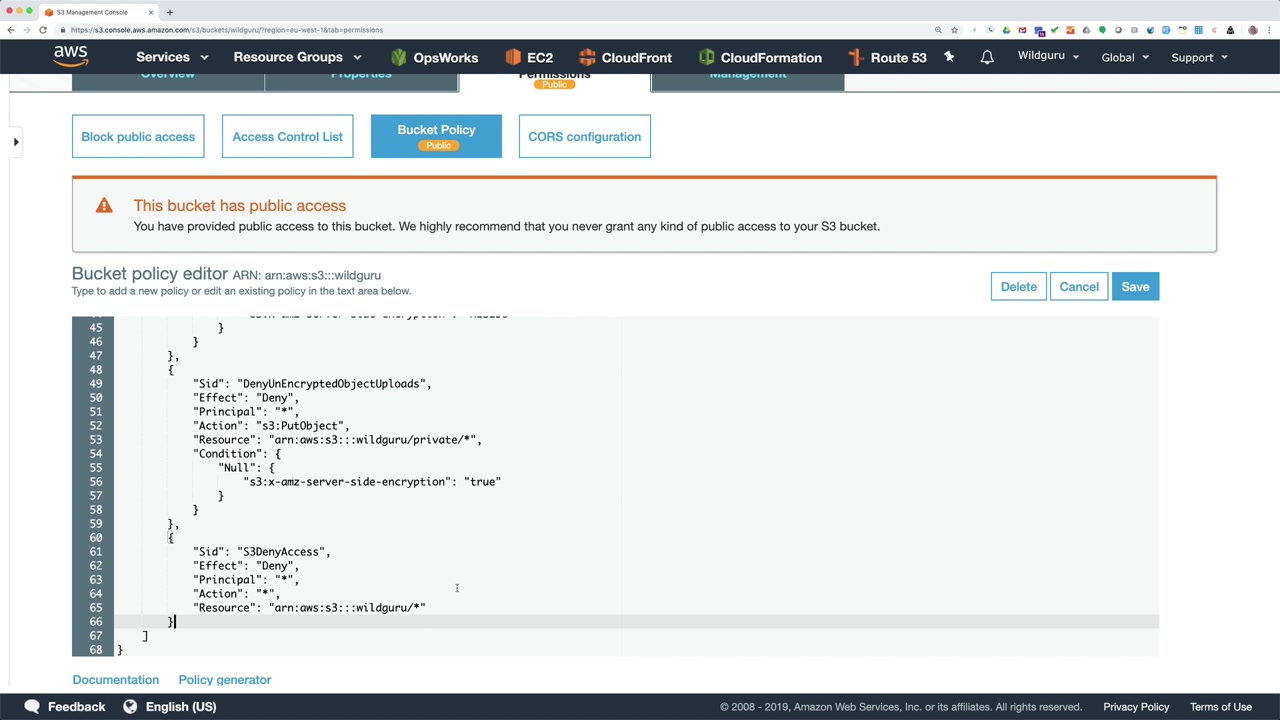Click the AWS logo home icon
This screenshot has width=1280, height=720.
[71, 57]
